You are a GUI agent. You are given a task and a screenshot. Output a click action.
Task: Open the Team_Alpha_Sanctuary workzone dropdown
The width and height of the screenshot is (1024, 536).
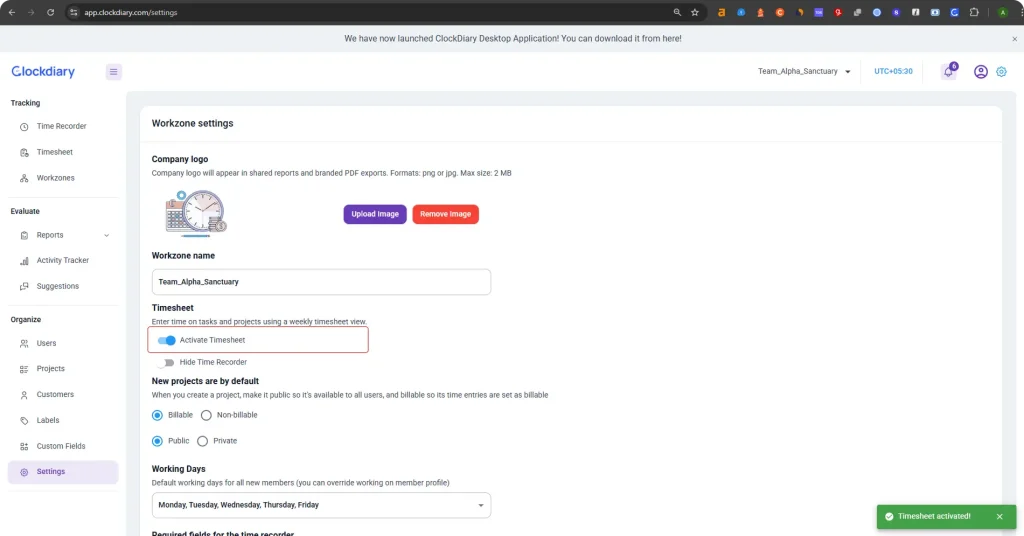tap(804, 71)
